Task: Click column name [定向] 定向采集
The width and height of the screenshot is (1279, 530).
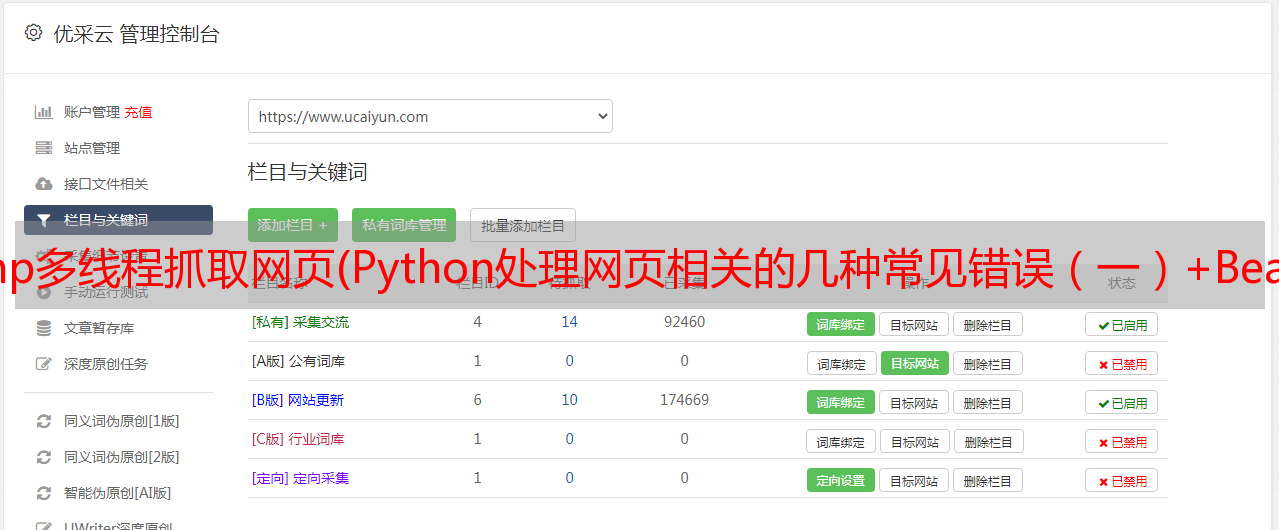Action: pyautogui.click(x=301, y=478)
